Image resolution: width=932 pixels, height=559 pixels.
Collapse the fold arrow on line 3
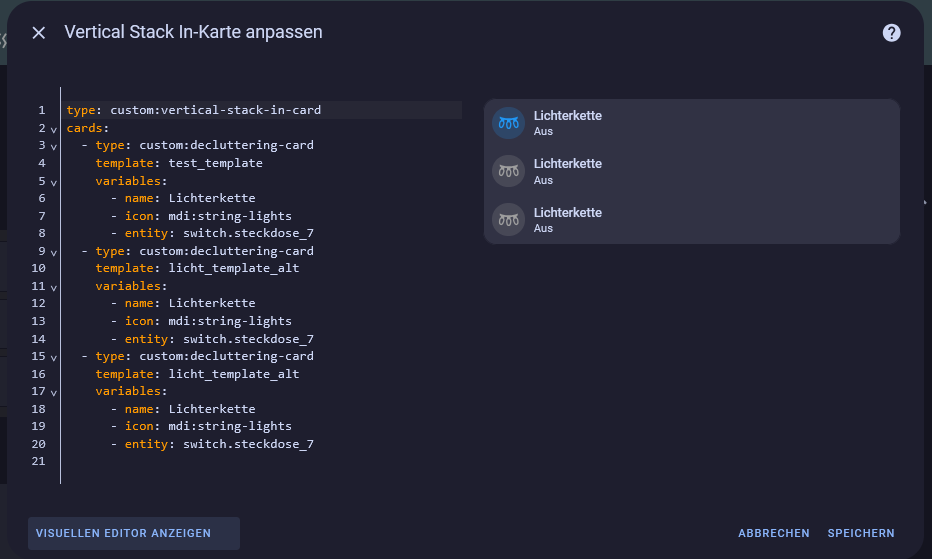pyautogui.click(x=53, y=146)
